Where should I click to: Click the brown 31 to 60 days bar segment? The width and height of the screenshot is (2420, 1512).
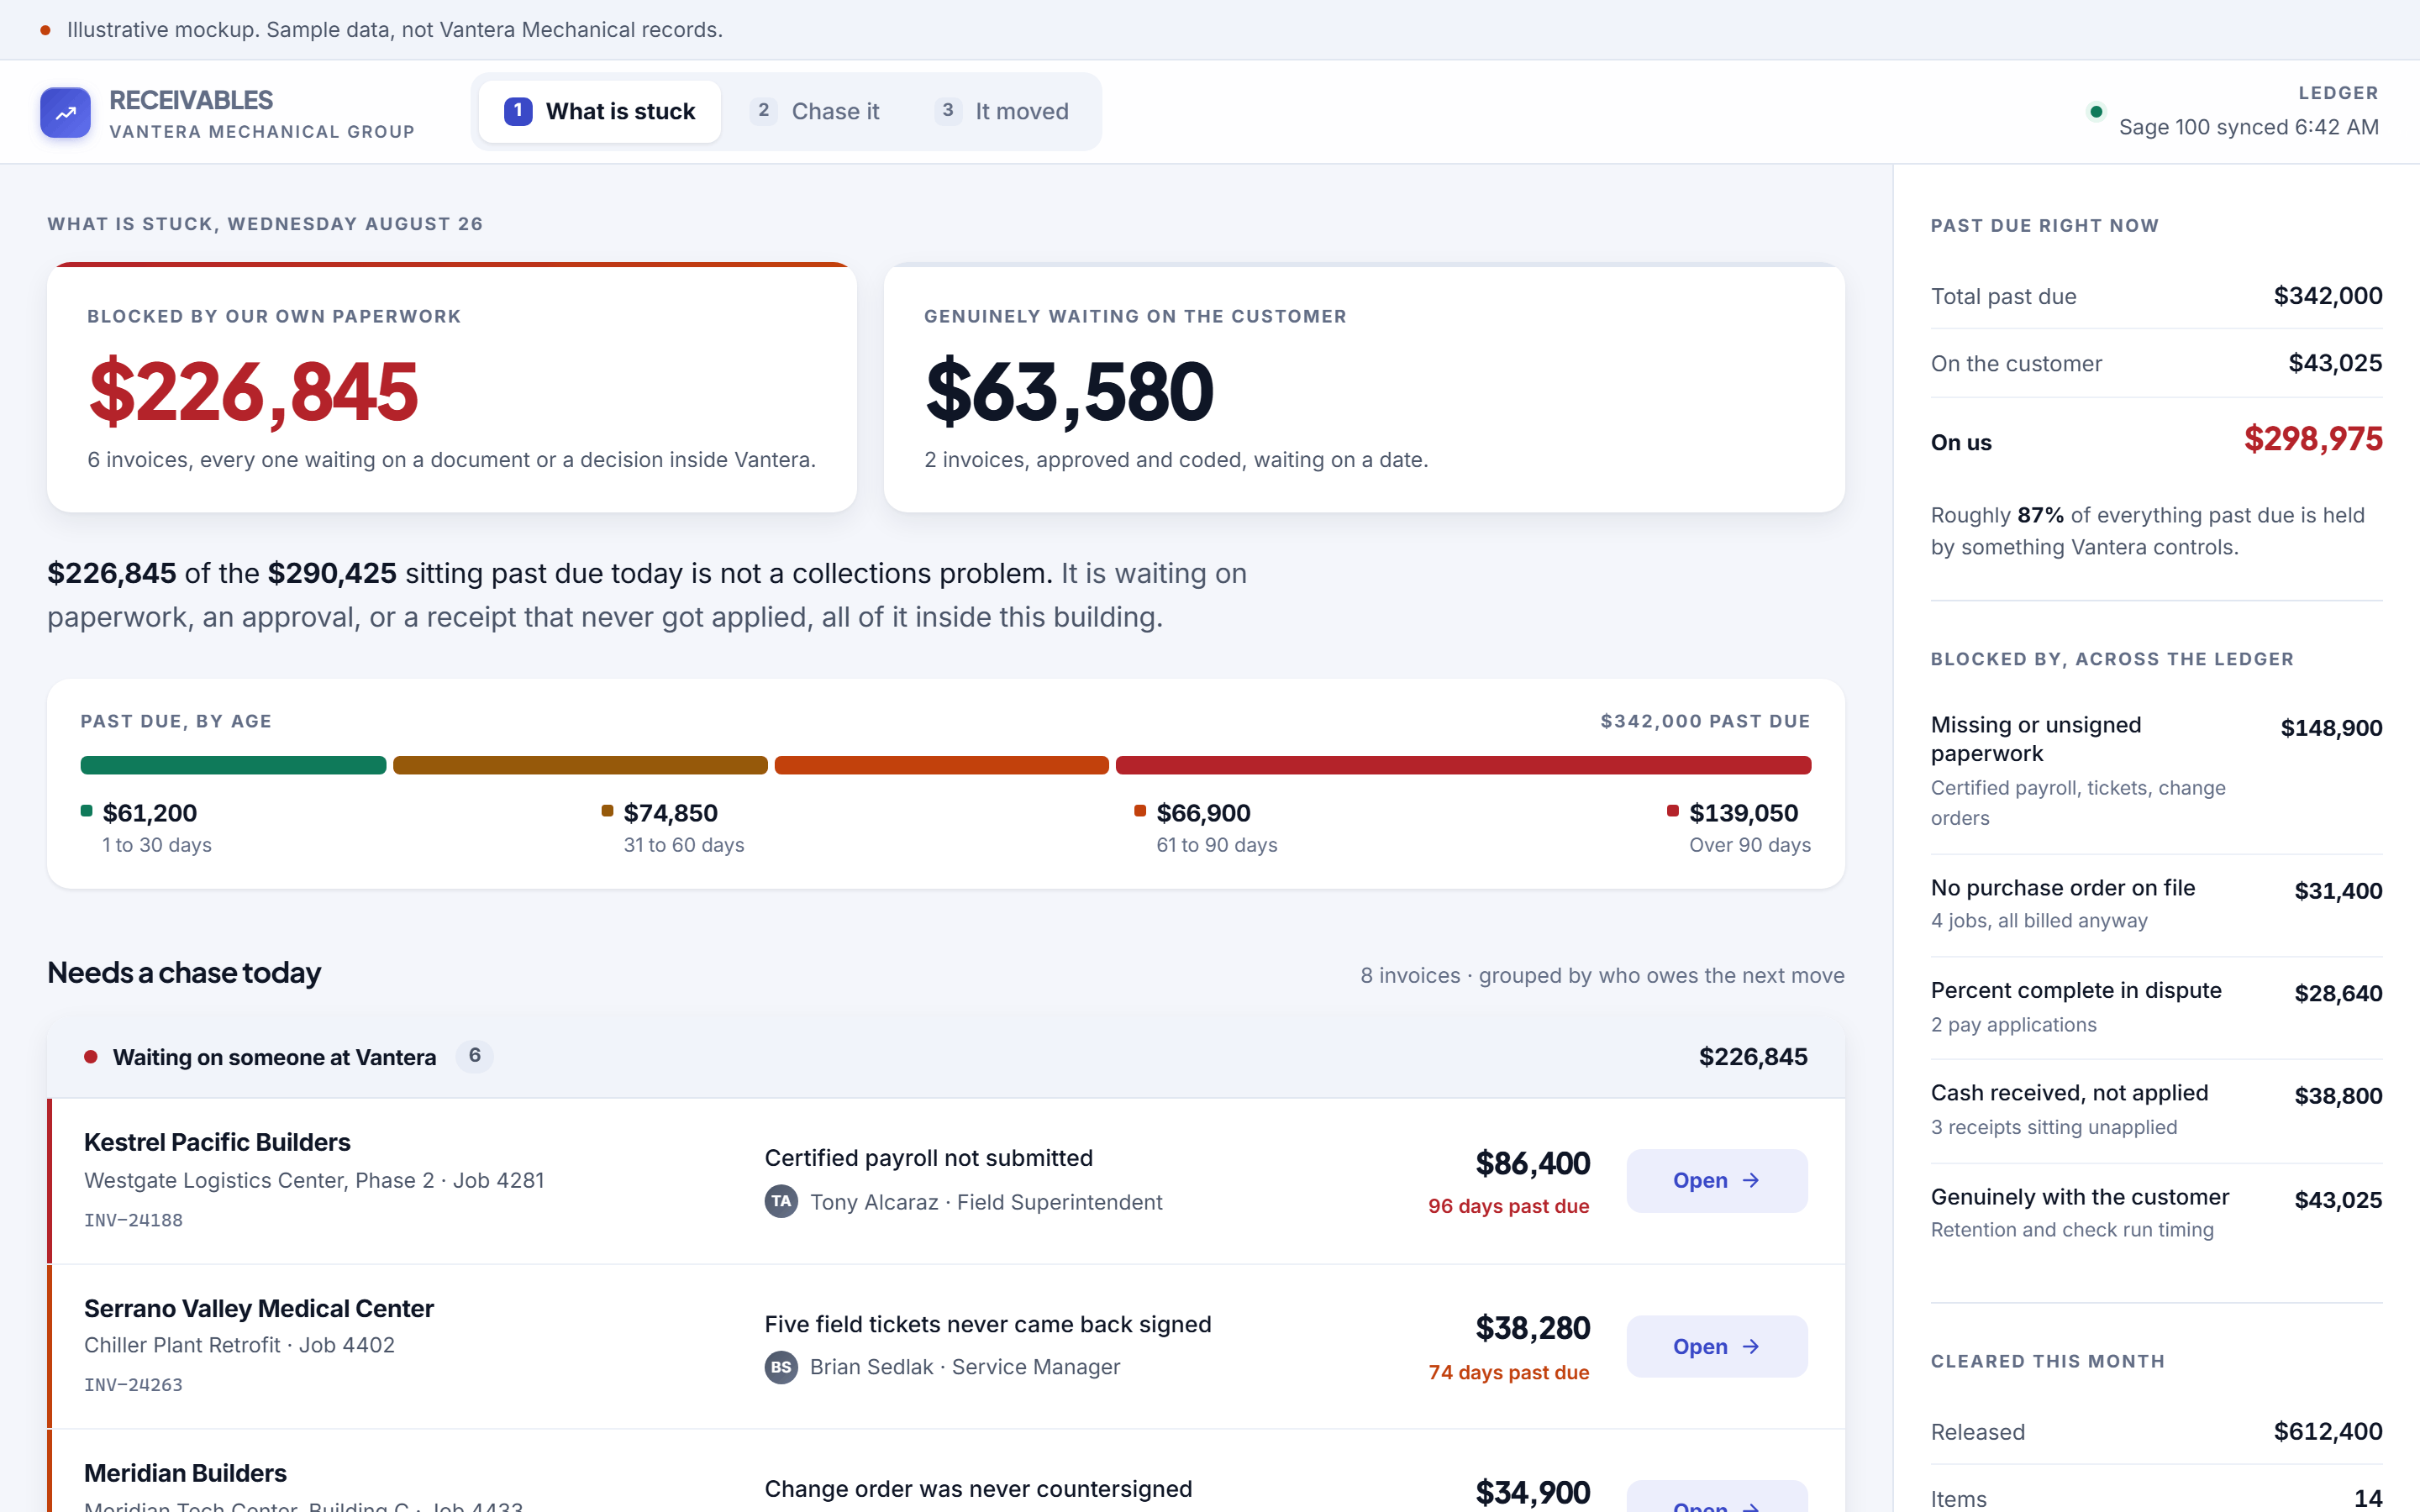click(x=580, y=765)
